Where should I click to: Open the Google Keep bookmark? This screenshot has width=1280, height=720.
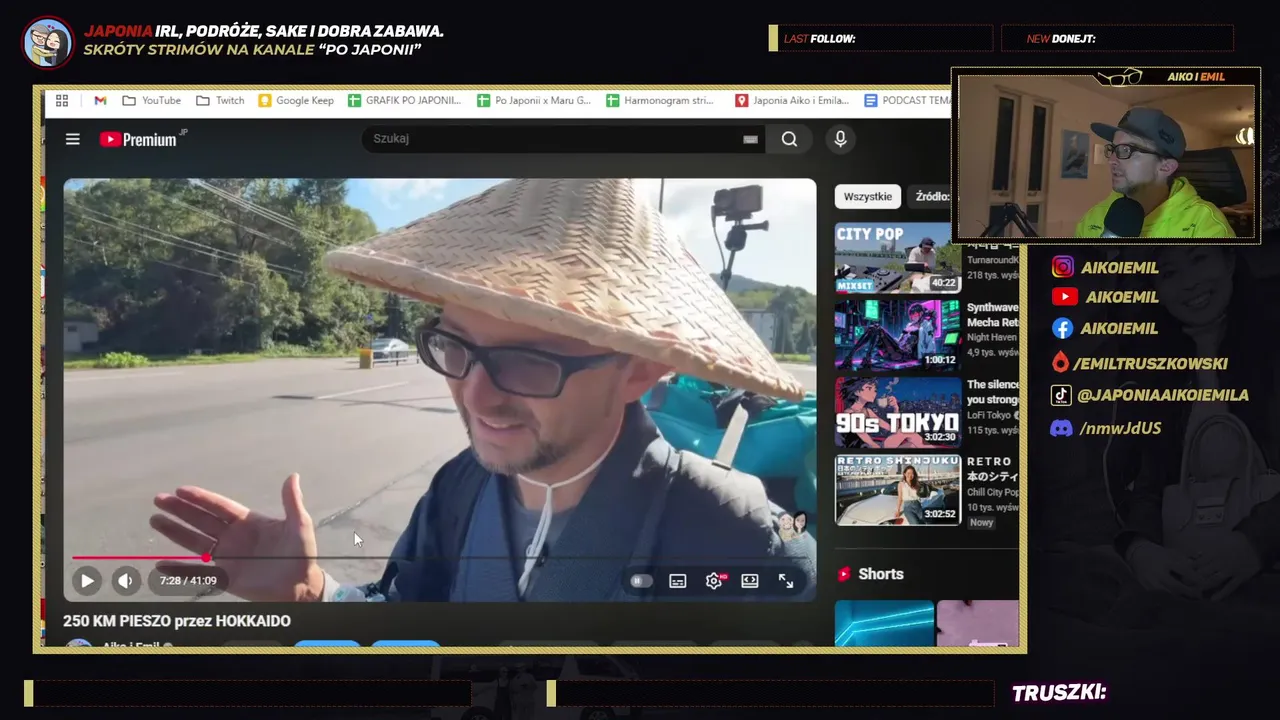pos(296,100)
